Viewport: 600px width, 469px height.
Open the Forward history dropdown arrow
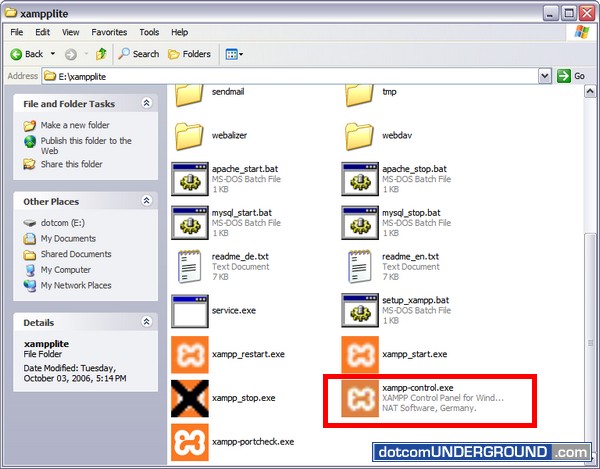click(86, 54)
